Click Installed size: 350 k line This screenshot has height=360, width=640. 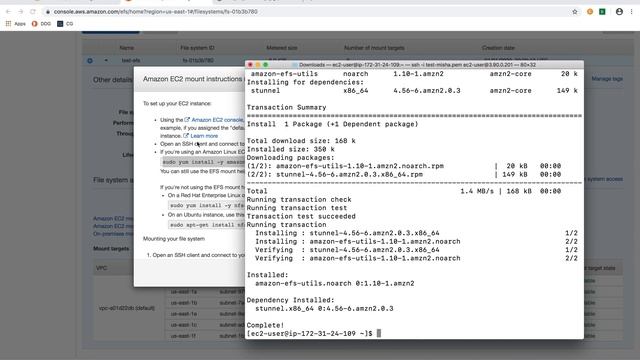pyautogui.click(x=291, y=149)
